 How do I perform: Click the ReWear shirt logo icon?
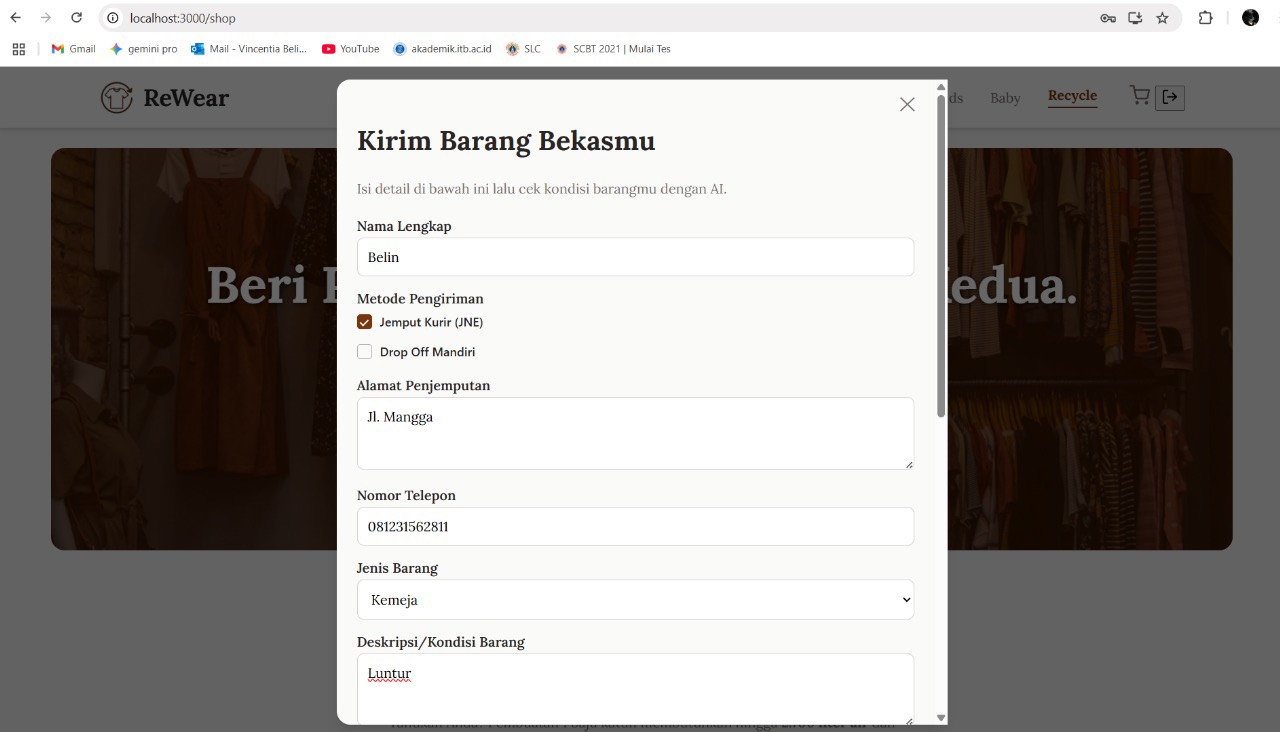coord(117,97)
